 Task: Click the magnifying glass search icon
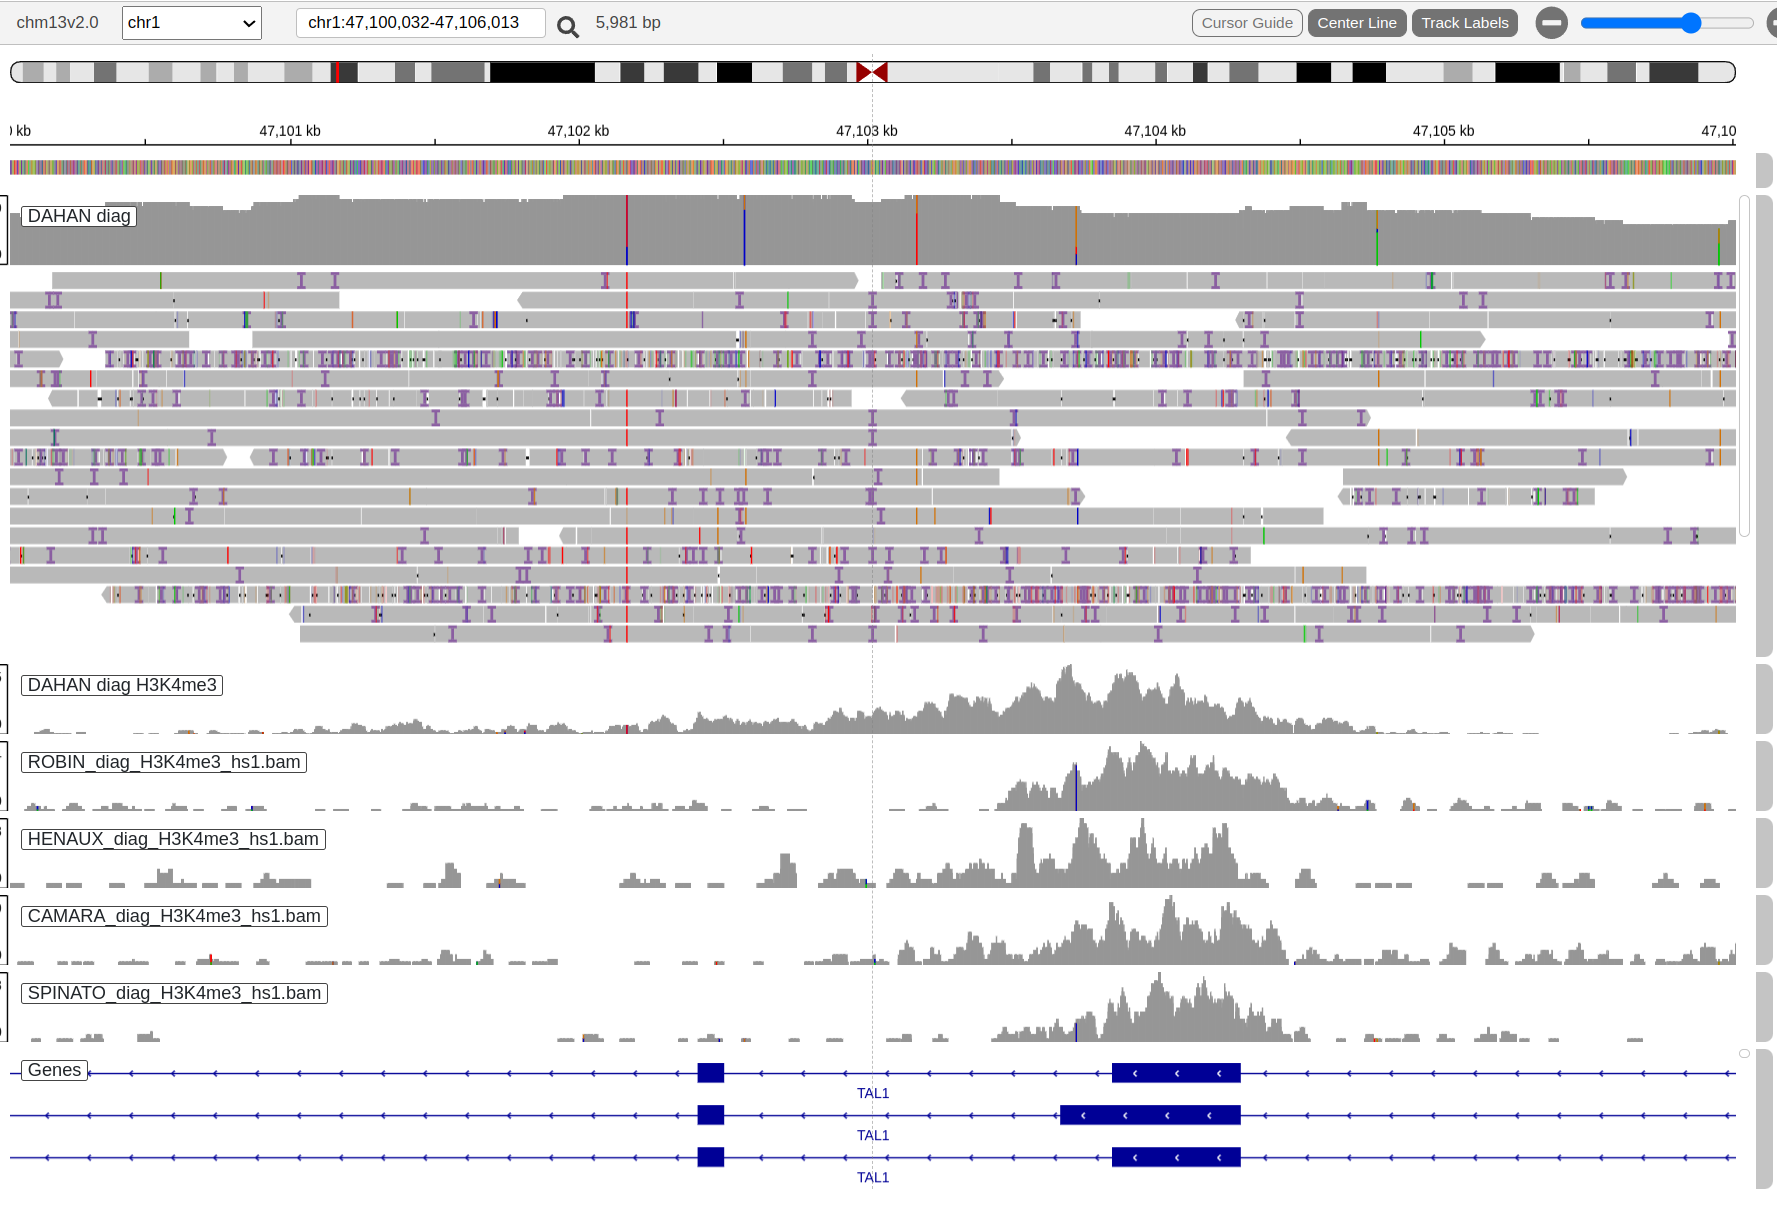click(567, 26)
